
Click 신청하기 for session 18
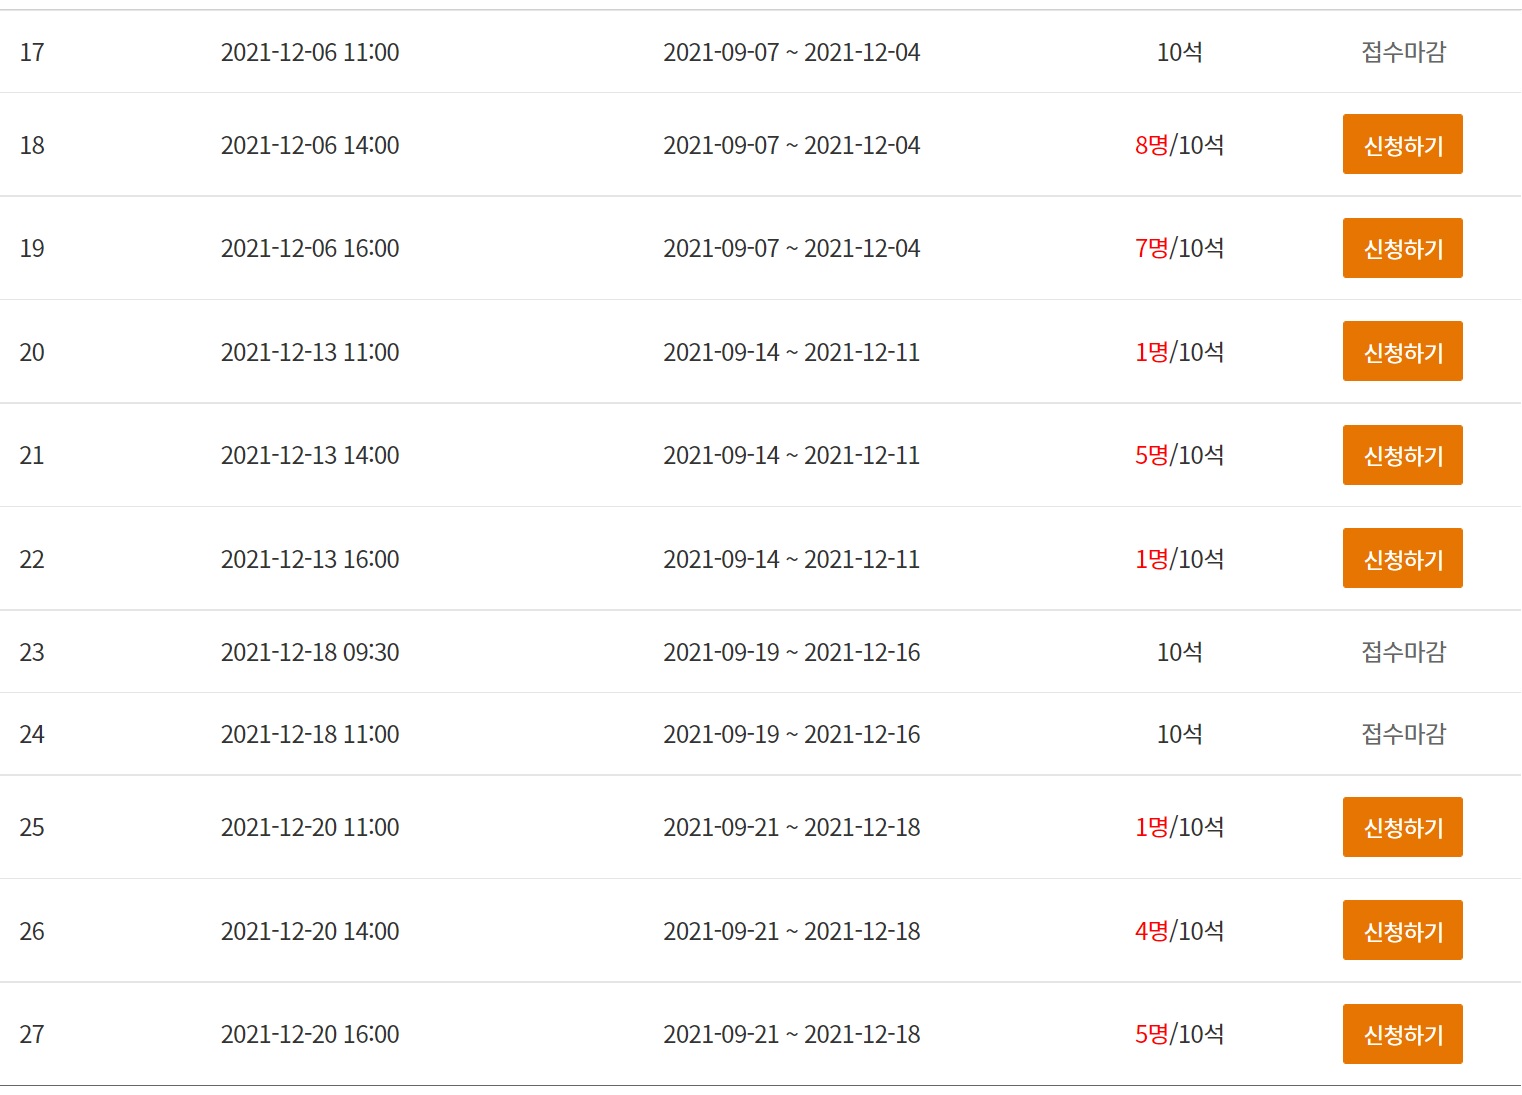(x=1402, y=145)
